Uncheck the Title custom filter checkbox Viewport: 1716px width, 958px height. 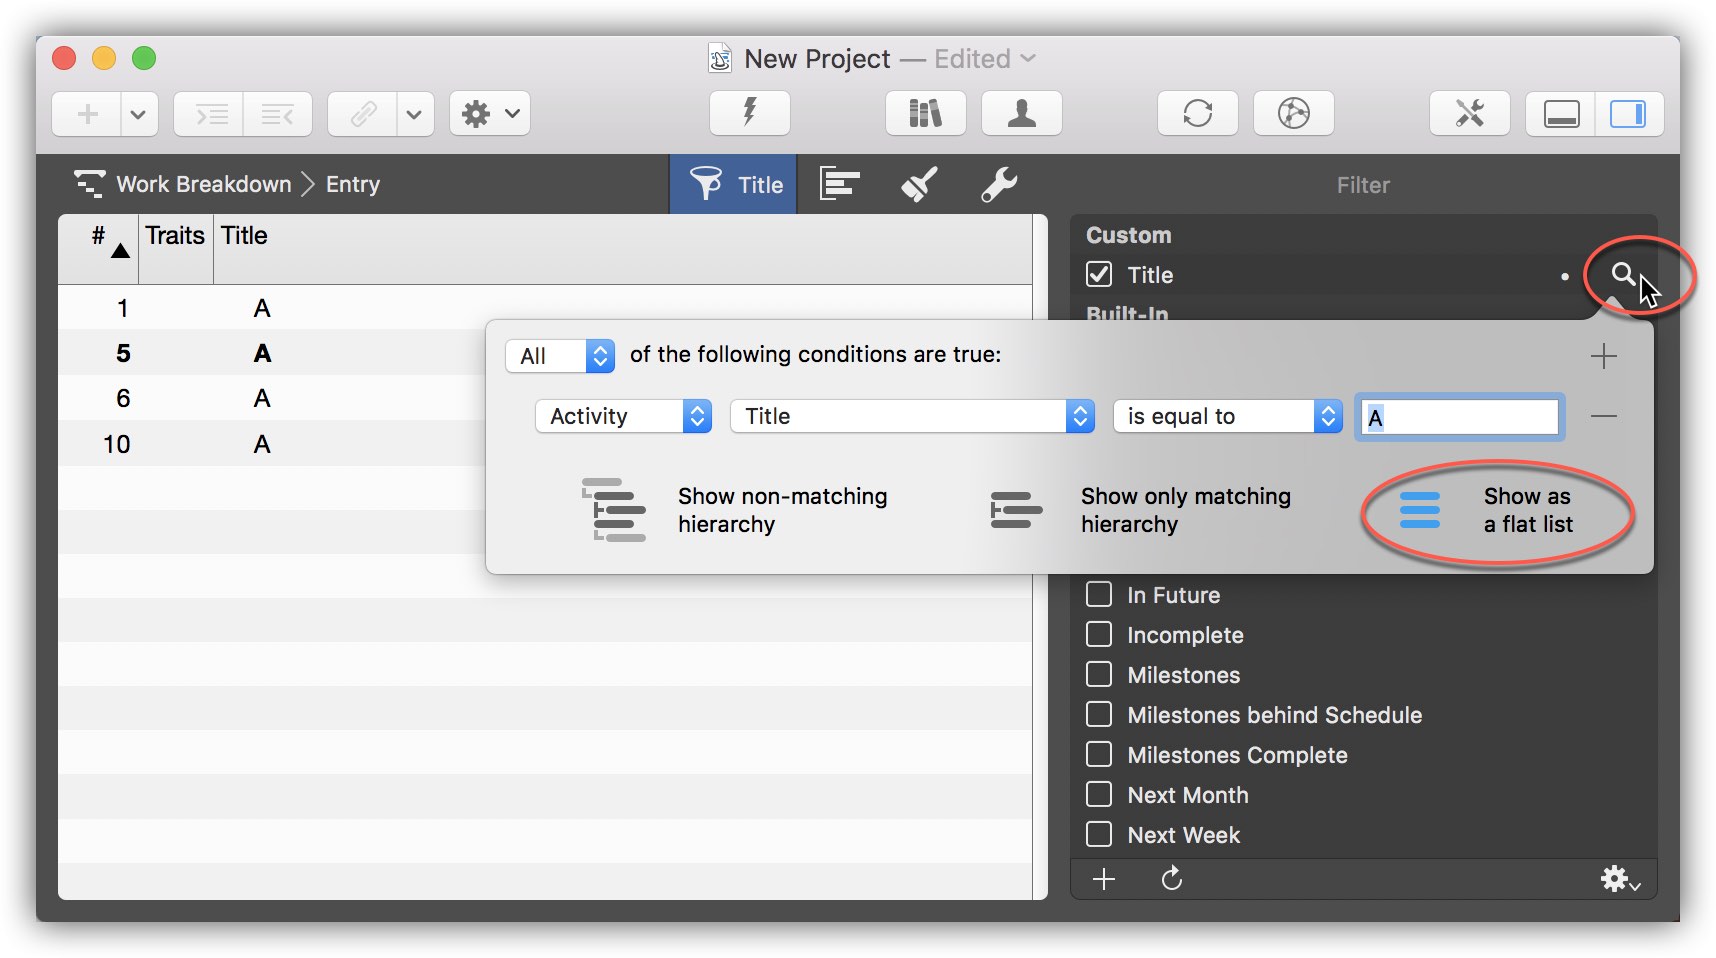[1098, 274]
